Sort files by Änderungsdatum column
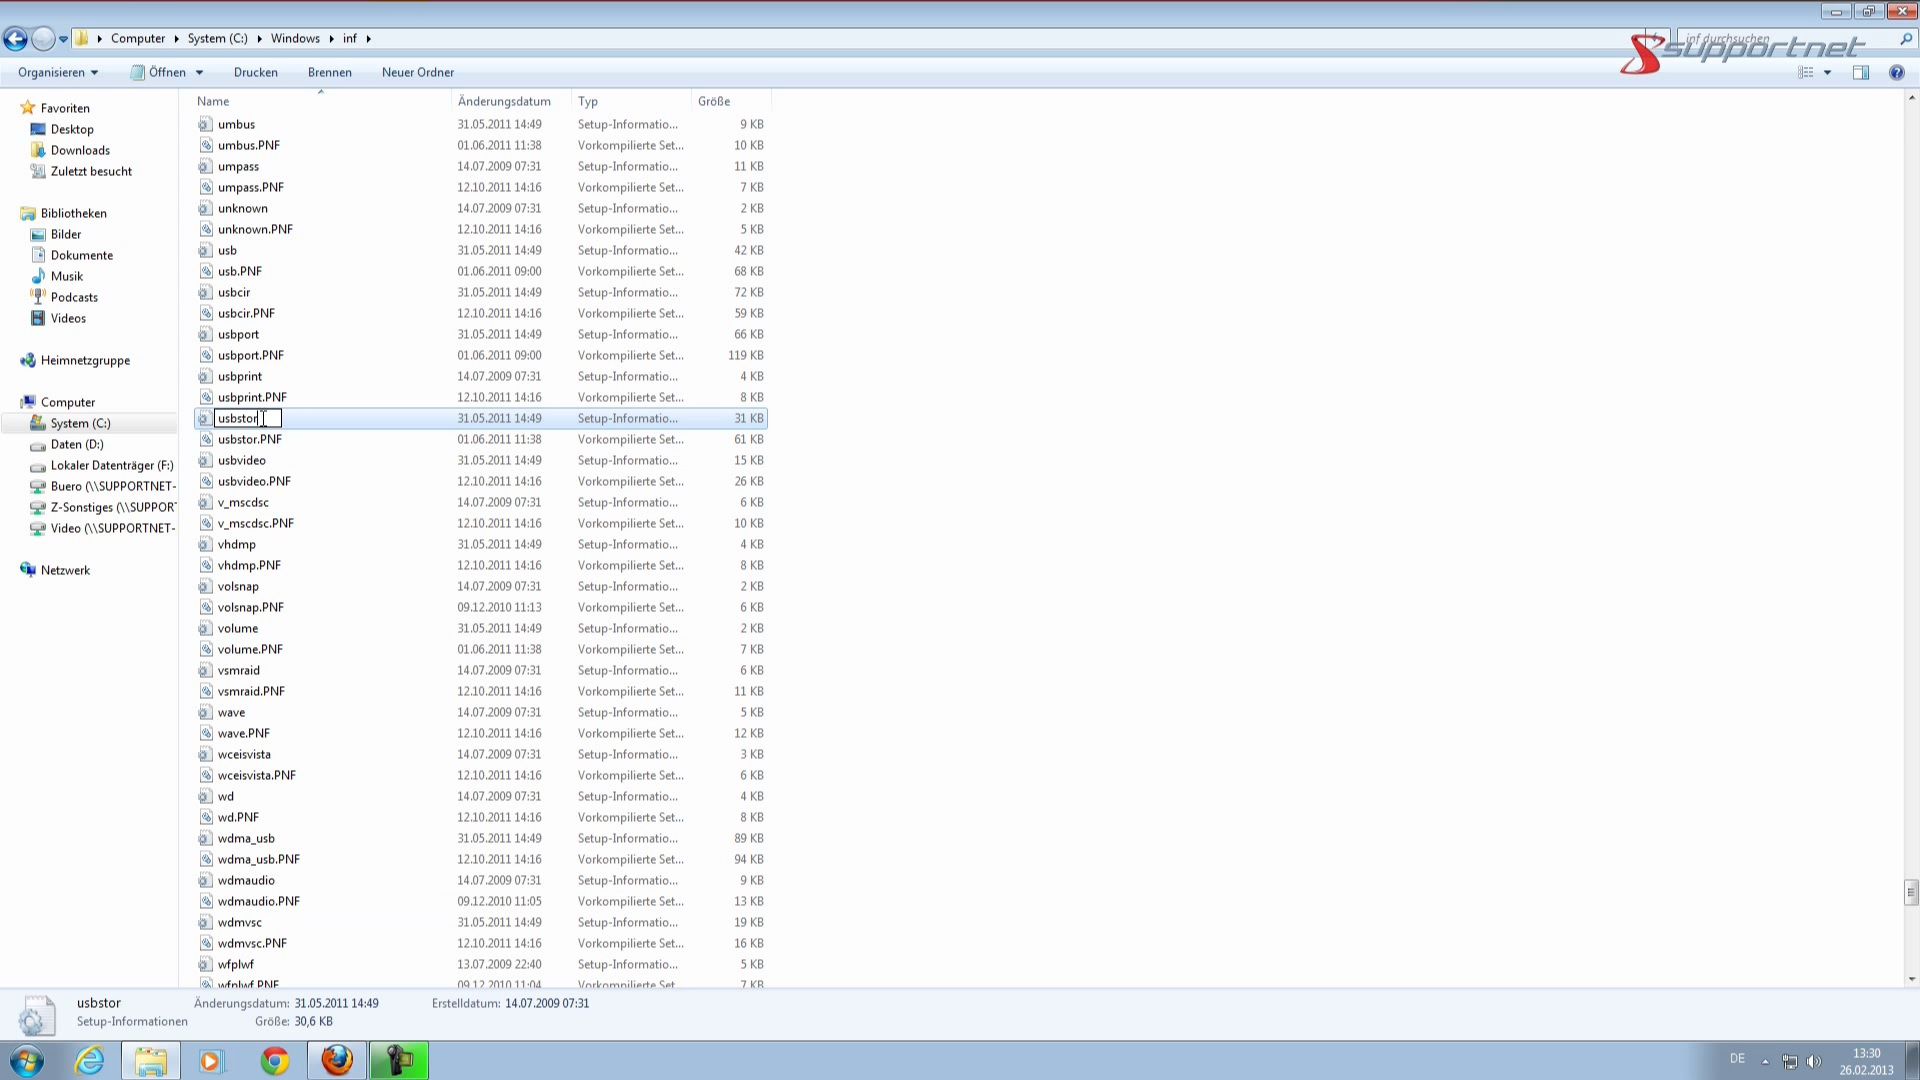 click(x=504, y=101)
